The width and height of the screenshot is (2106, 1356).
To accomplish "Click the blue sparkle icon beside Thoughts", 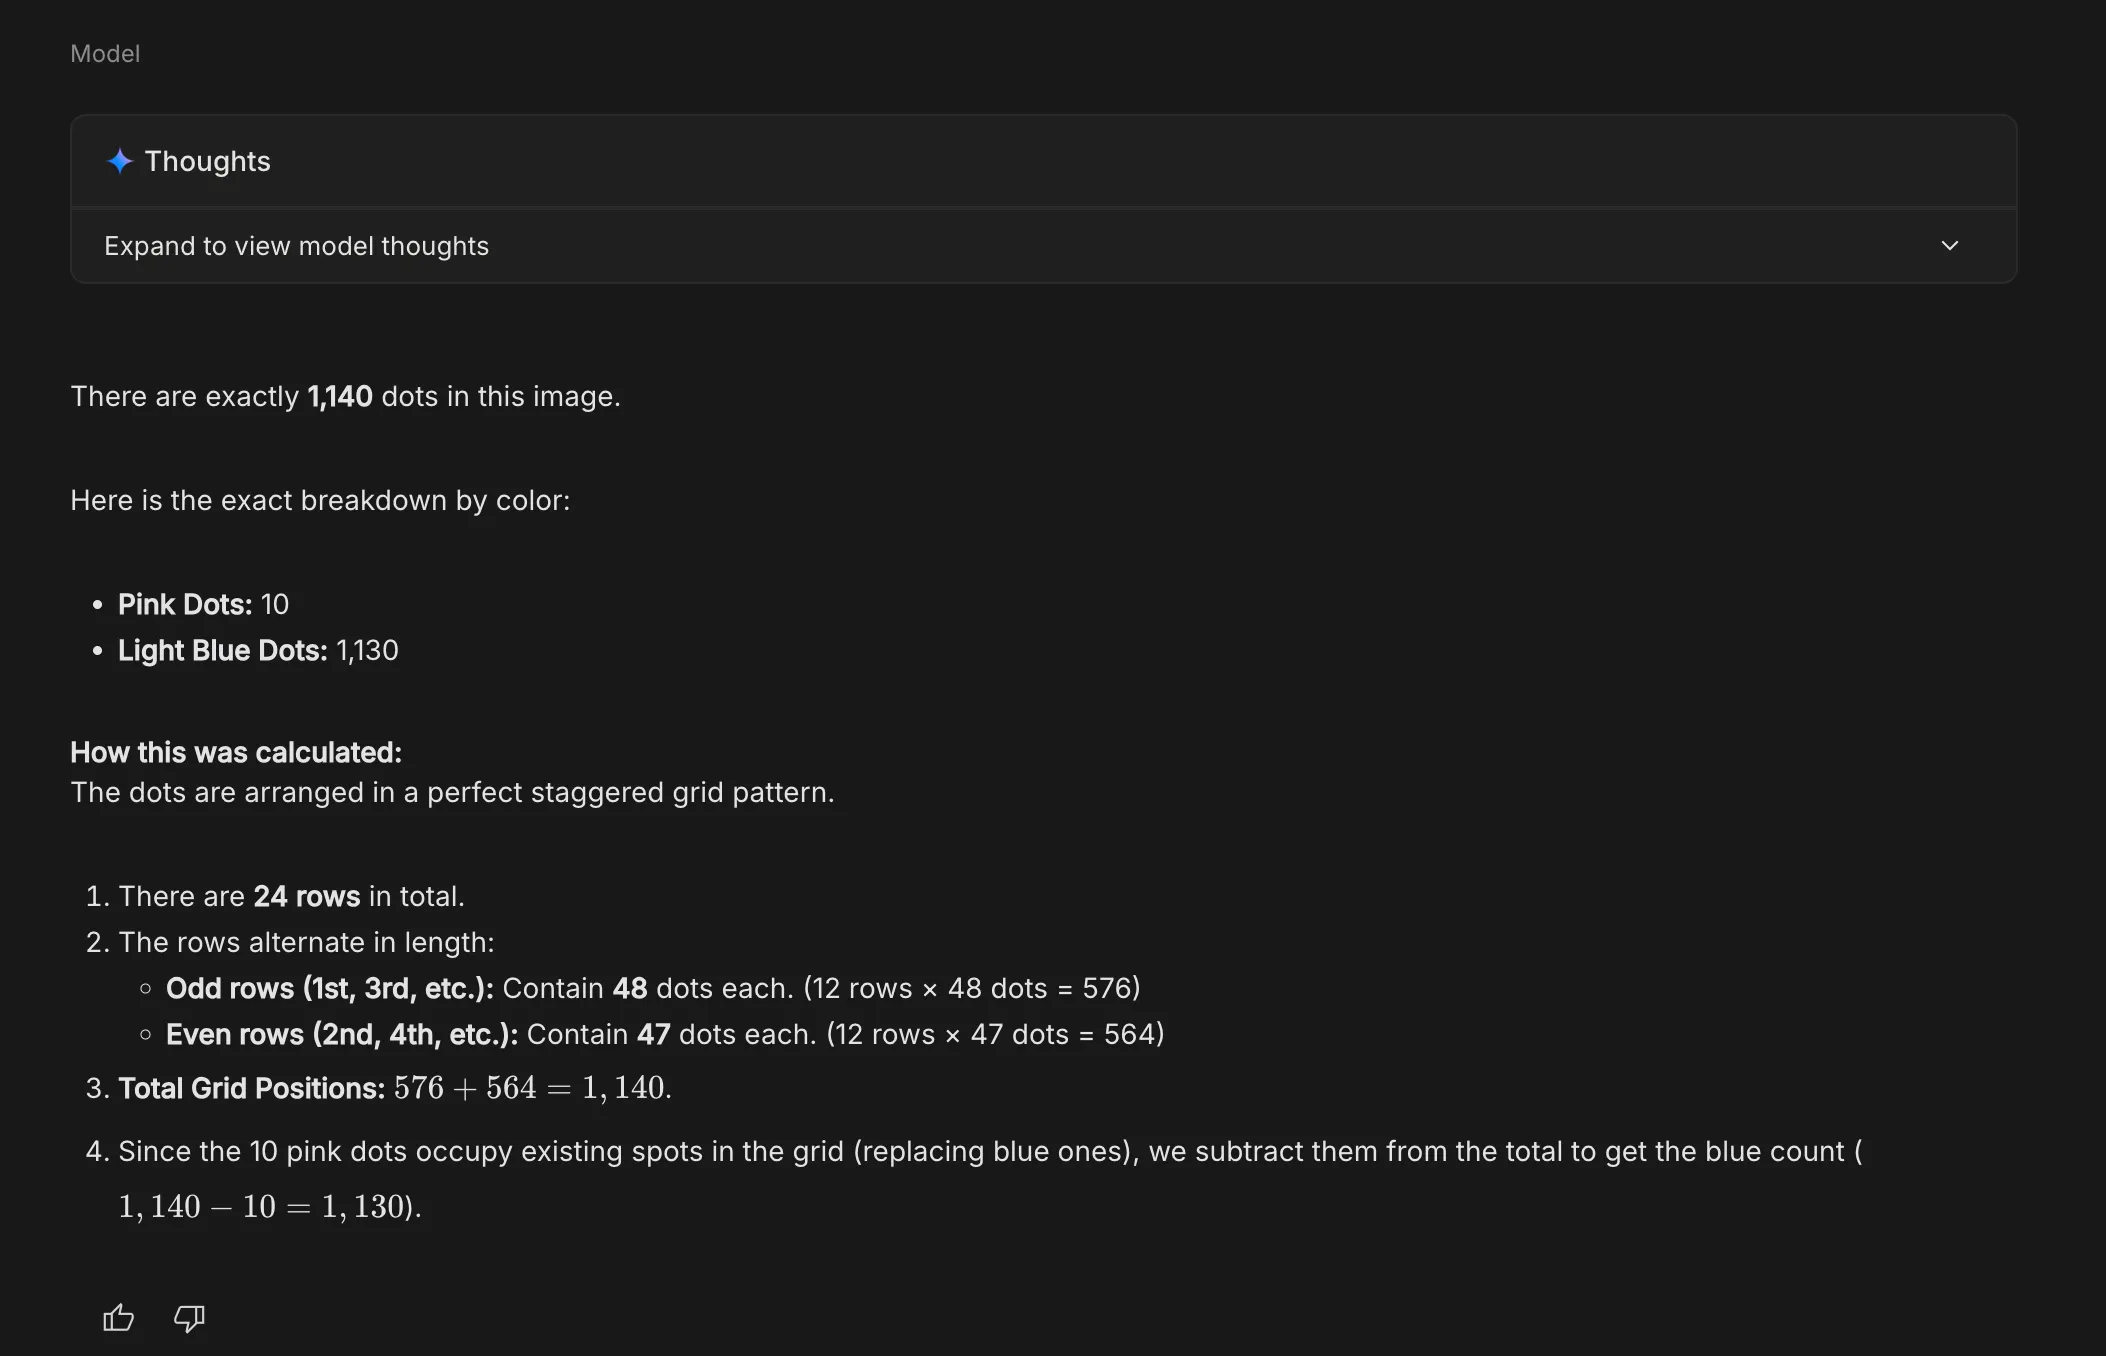I will [119, 161].
